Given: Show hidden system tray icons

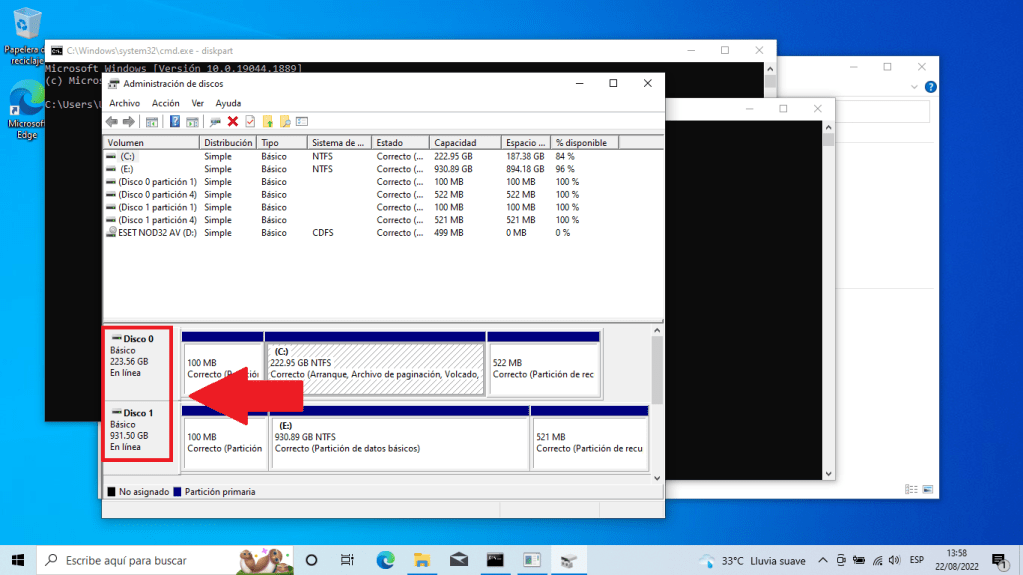Looking at the screenshot, I should coord(823,561).
